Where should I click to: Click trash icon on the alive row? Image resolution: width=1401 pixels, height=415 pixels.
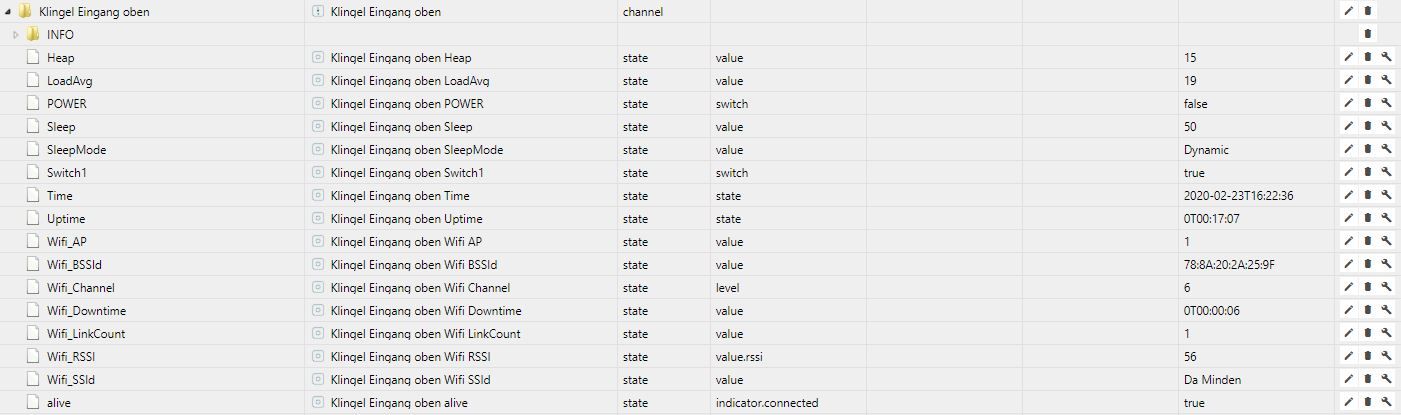(x=1368, y=402)
